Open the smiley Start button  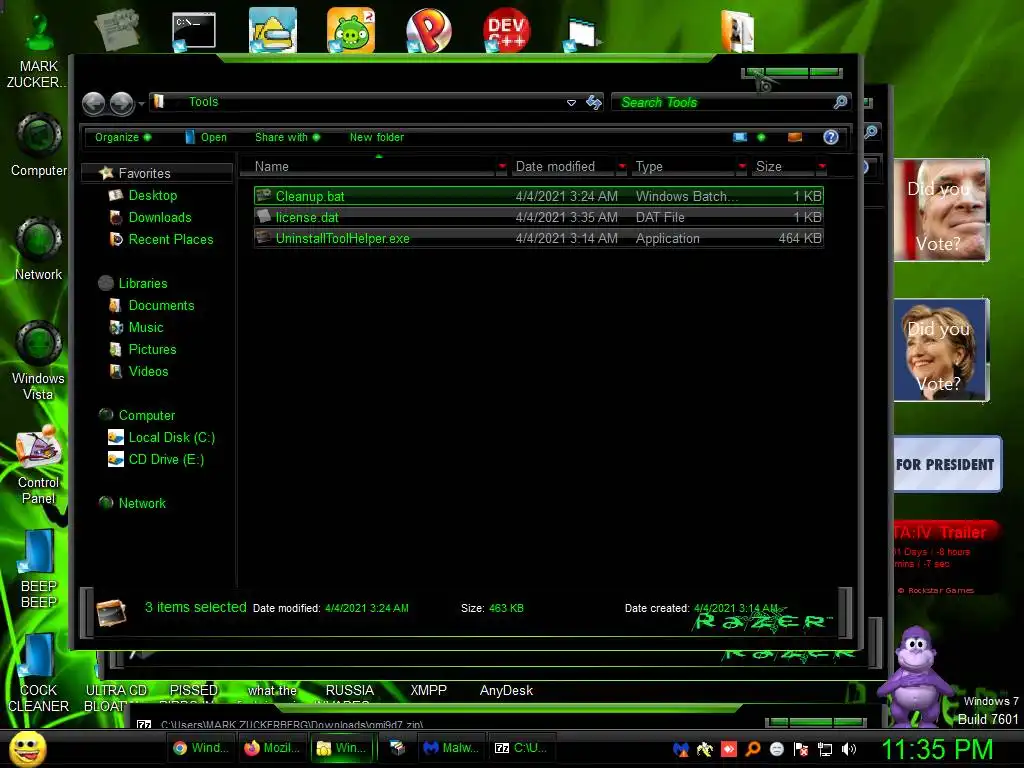point(28,748)
